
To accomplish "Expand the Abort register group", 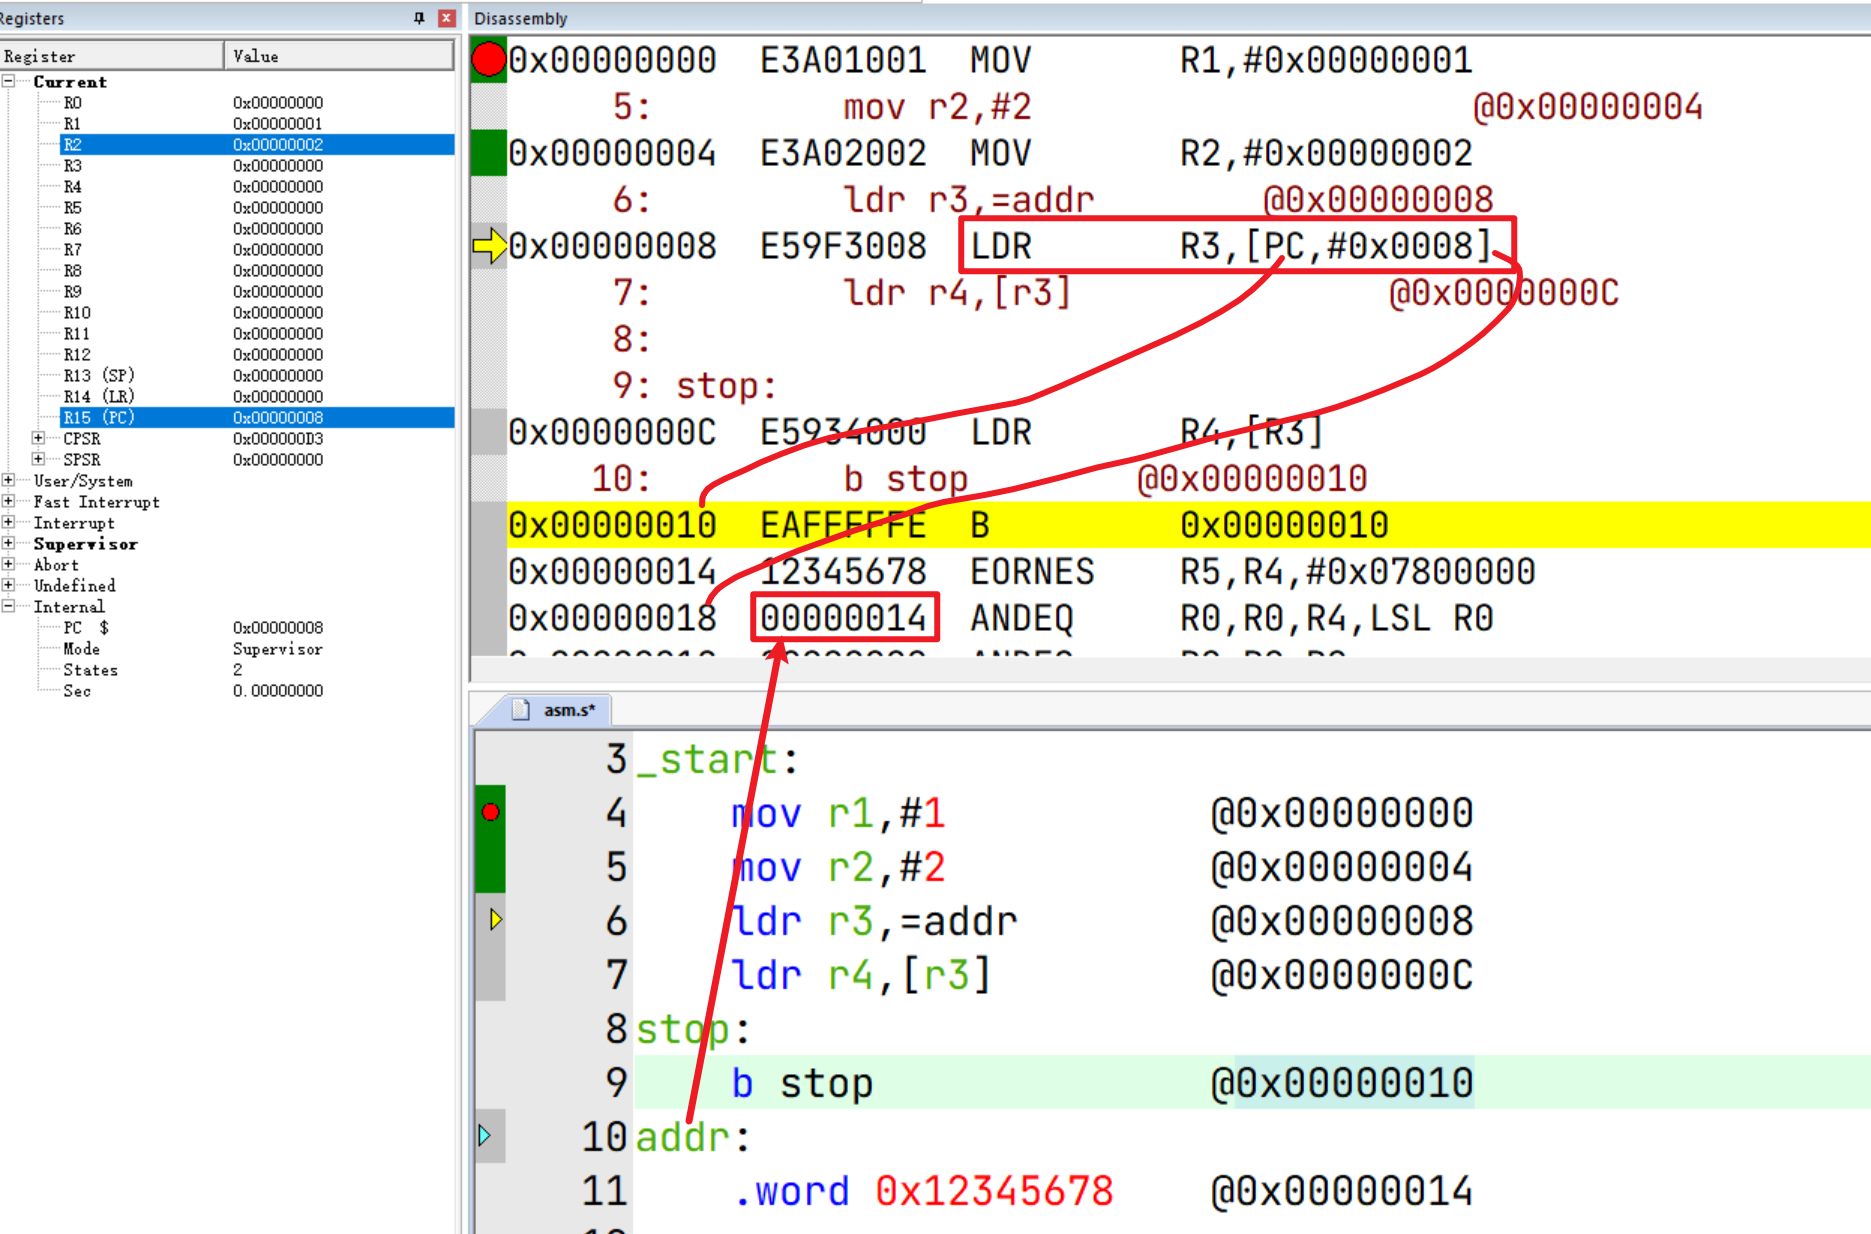I will [8, 564].
